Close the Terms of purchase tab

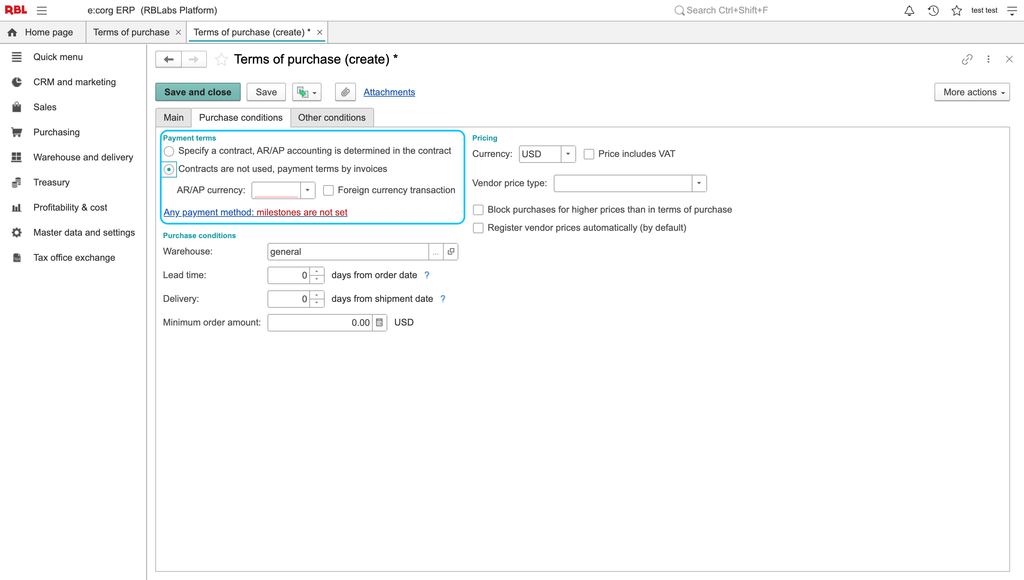178,32
